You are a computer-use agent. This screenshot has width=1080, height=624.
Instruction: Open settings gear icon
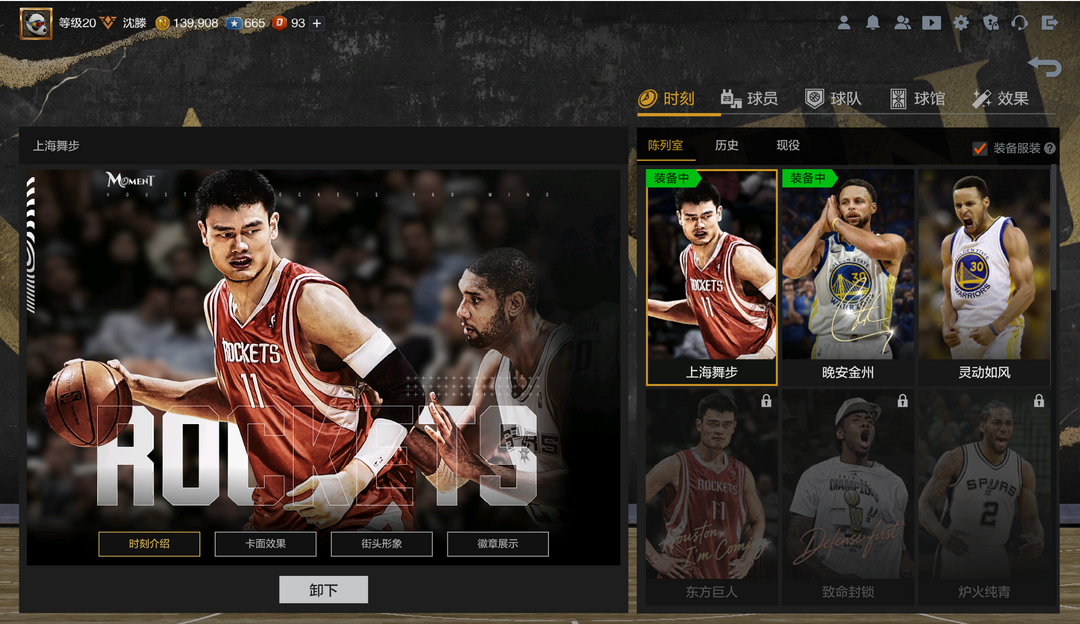point(961,23)
